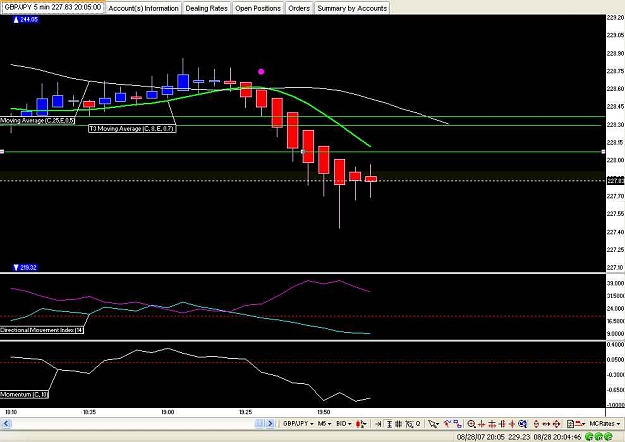Image resolution: width=625 pixels, height=442 pixels.
Task: Click the blue globe refresh icon
Action: coord(523,424)
